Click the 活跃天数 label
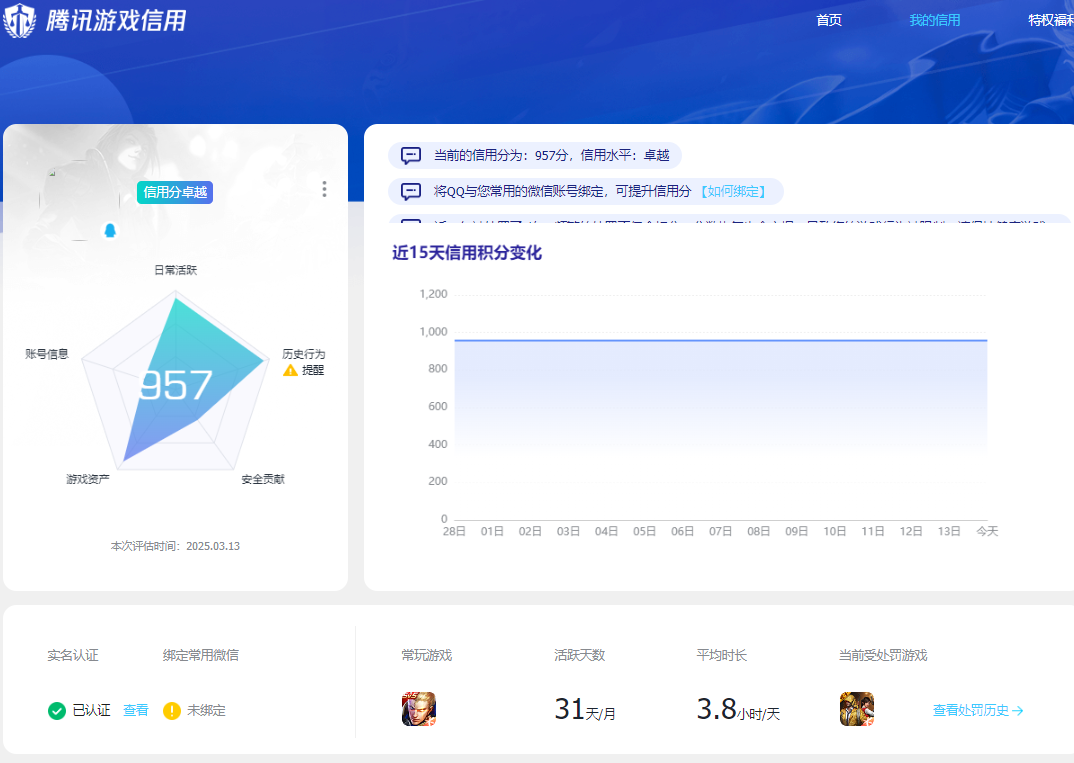The image size is (1074, 763). pos(579,655)
